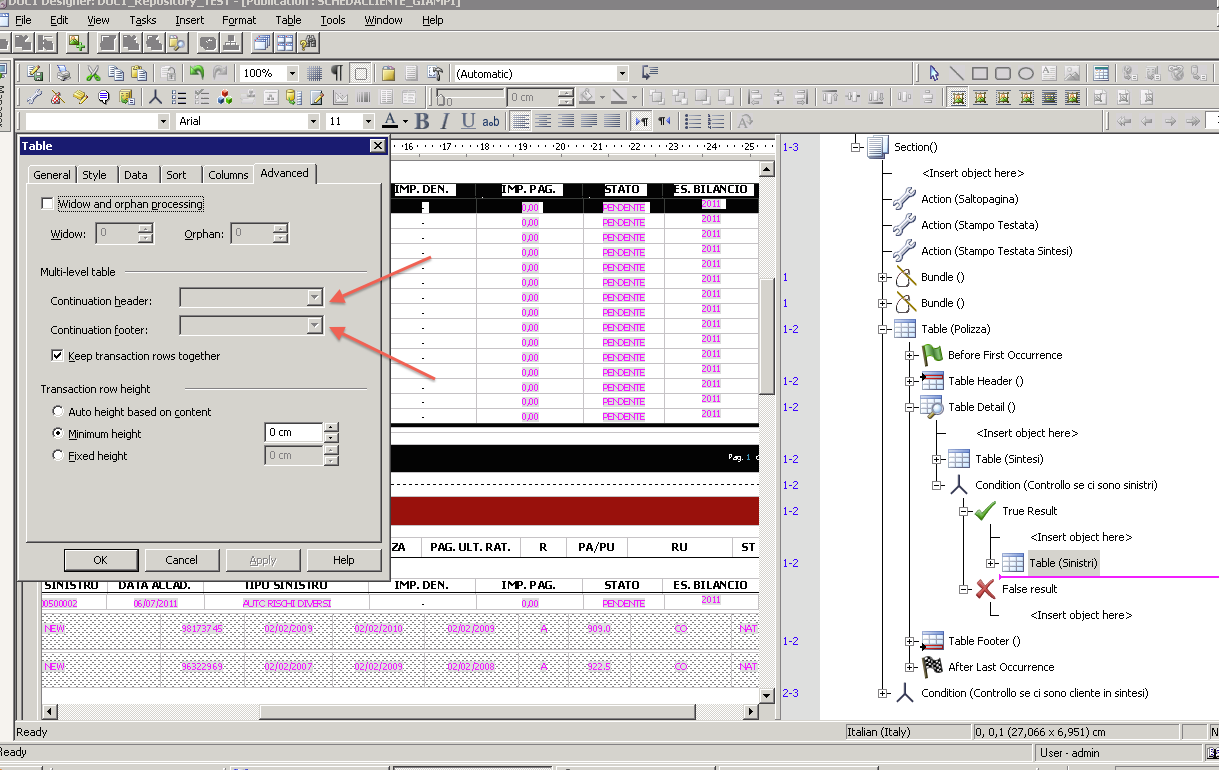The image size is (1219, 770).
Task: Open the Format menu
Action: tap(239, 20)
